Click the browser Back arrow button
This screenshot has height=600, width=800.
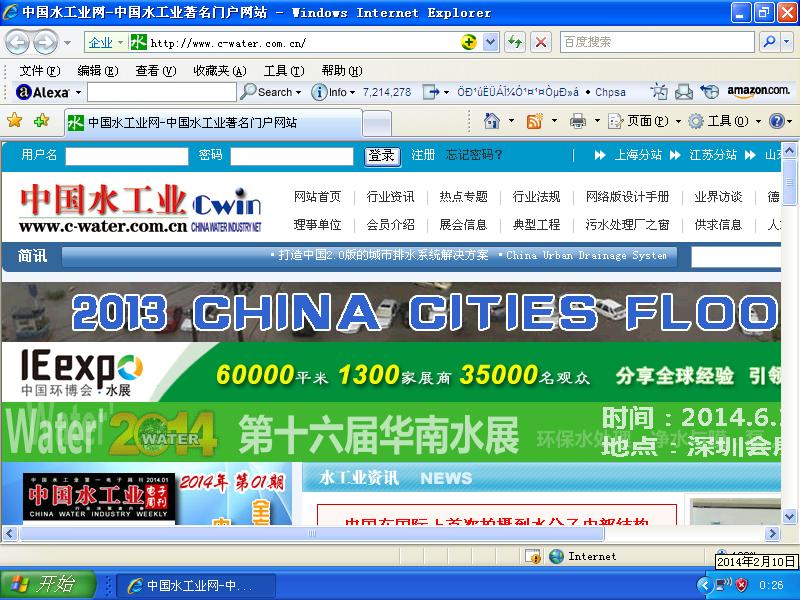(17, 42)
